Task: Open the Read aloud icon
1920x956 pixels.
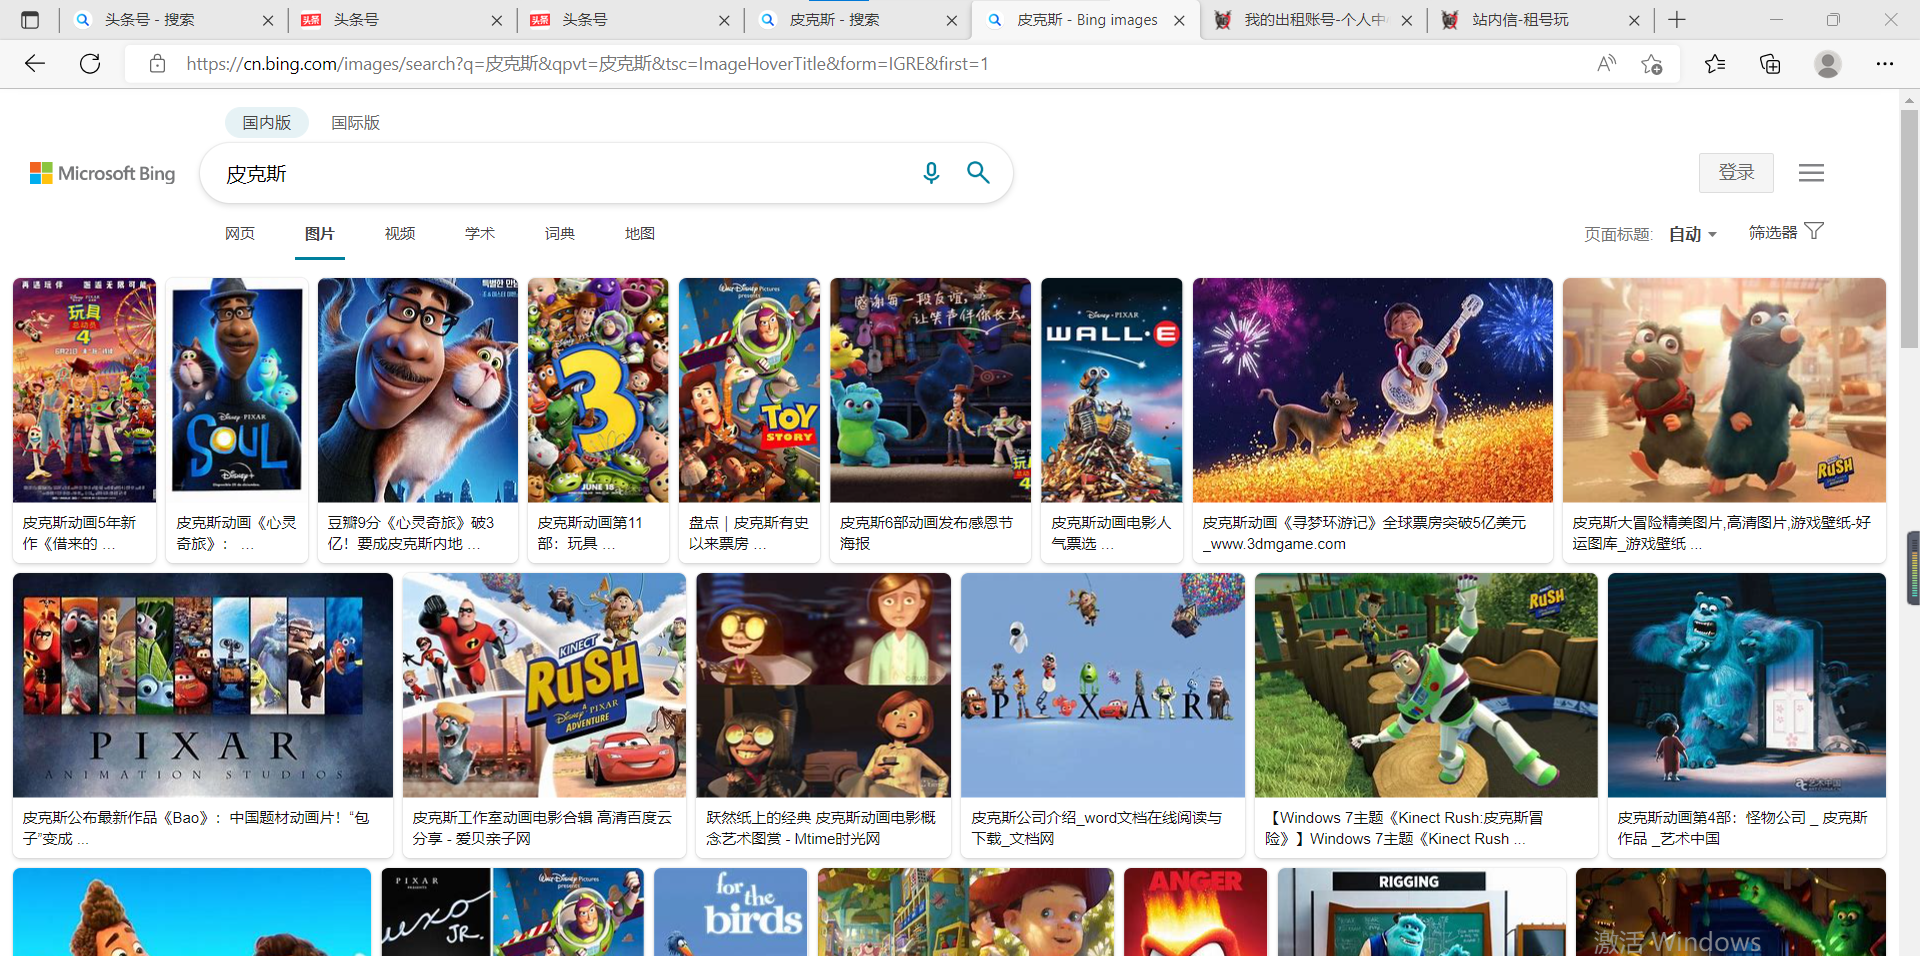Action: click(1606, 64)
